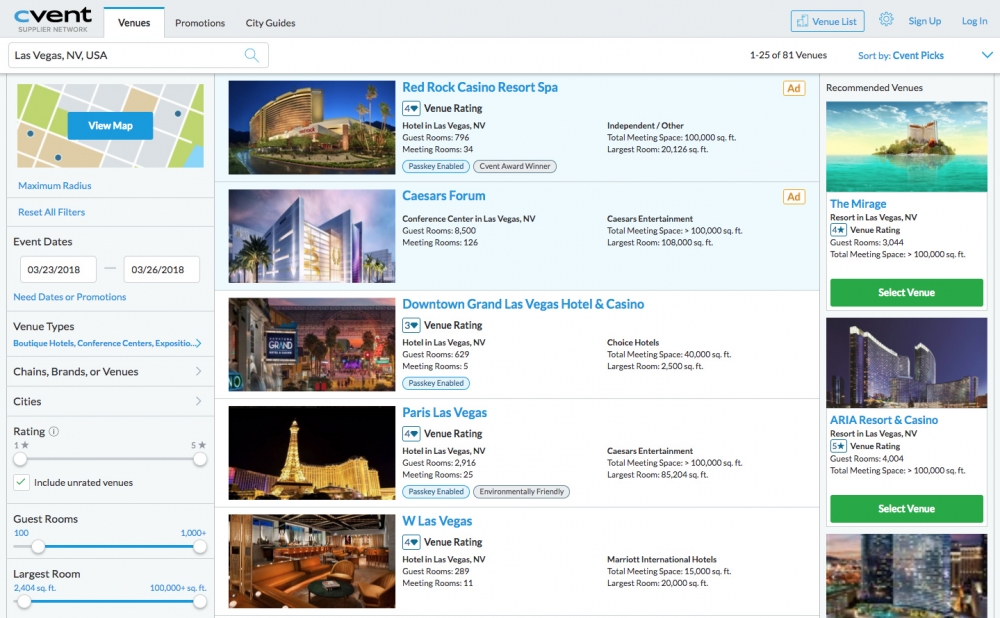Click the View Map button
The width and height of the screenshot is (1000, 618).
pyautogui.click(x=110, y=126)
